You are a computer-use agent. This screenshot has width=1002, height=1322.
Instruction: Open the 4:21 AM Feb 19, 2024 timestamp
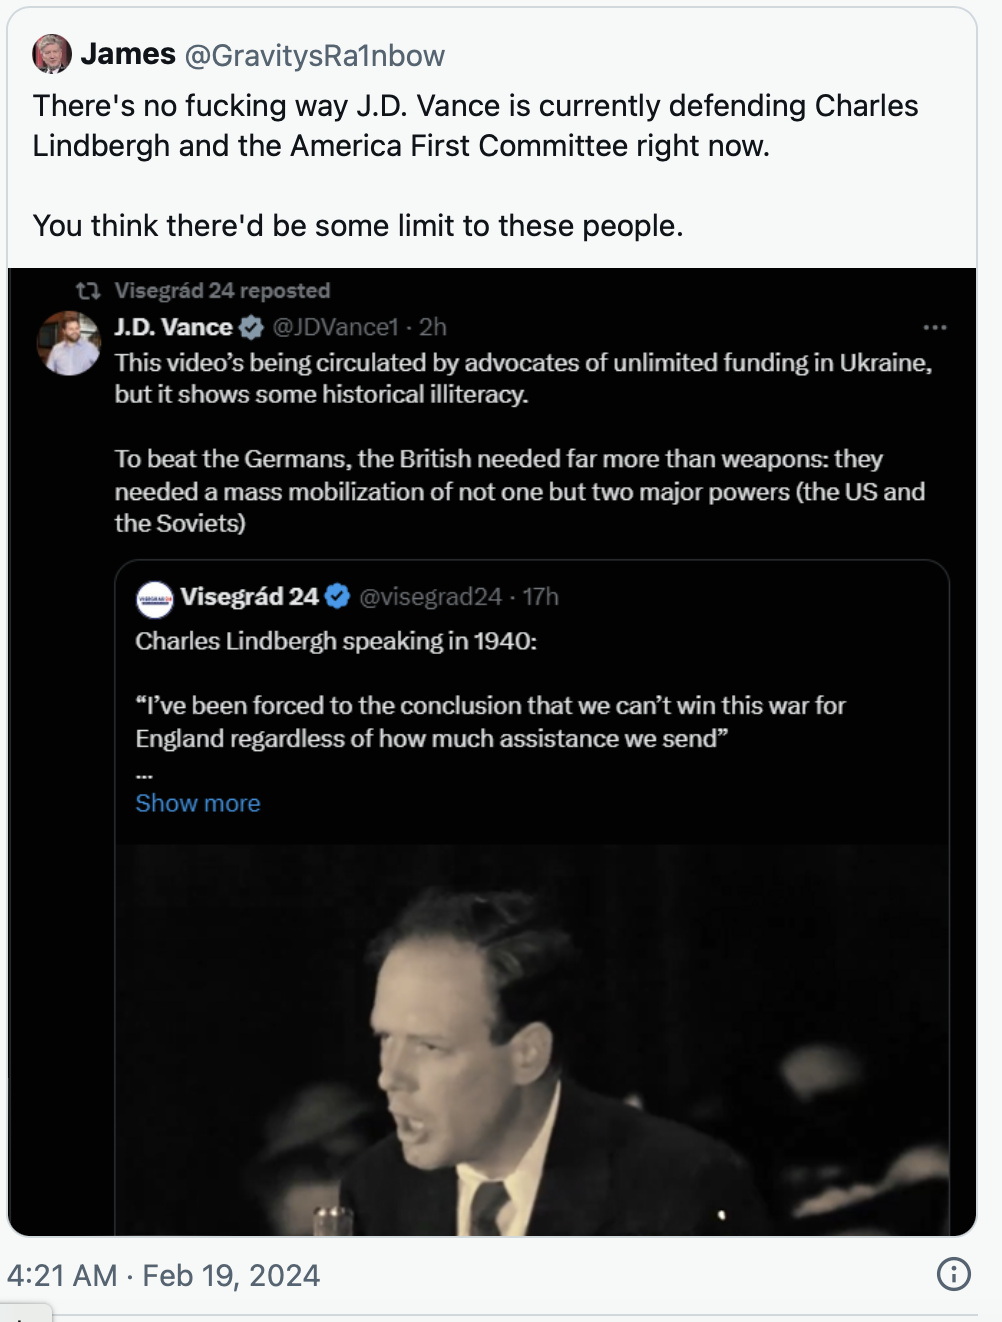163,1275
